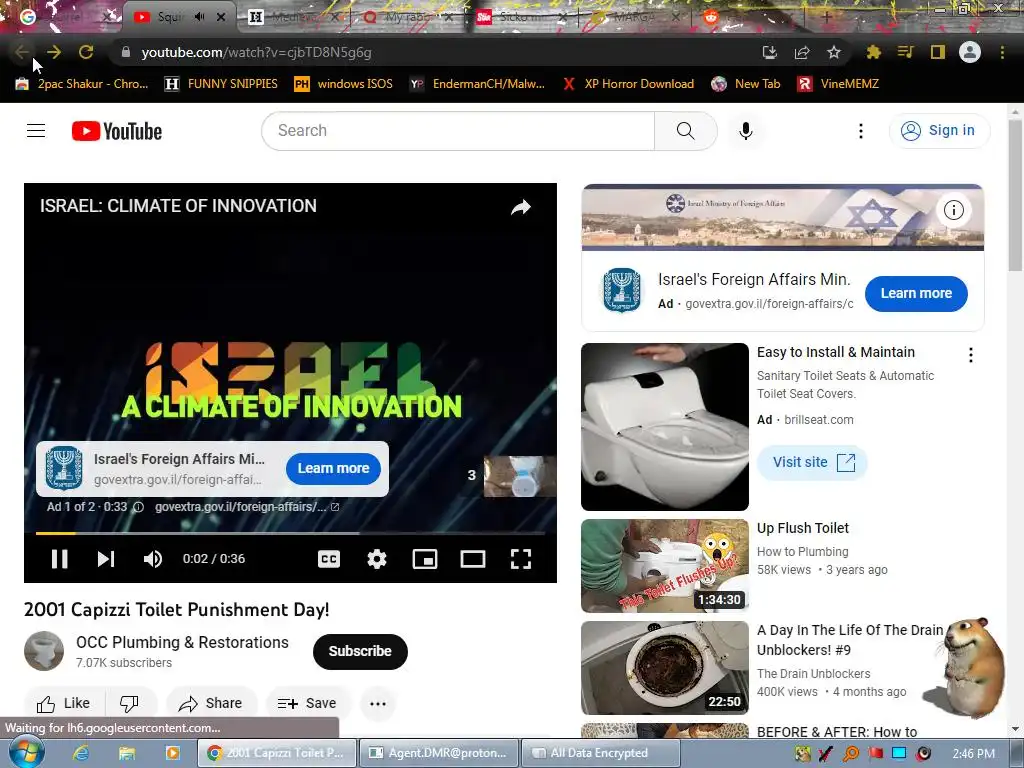Screen dimensions: 1024x768
Task: Go forward in browser
Action: pyautogui.click(x=54, y=52)
